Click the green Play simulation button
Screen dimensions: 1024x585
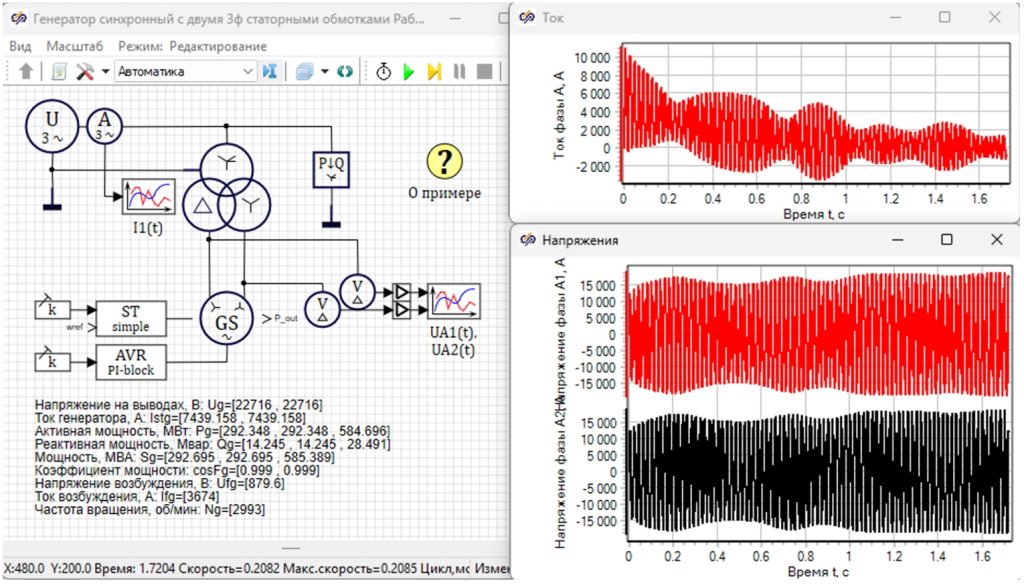tap(409, 71)
